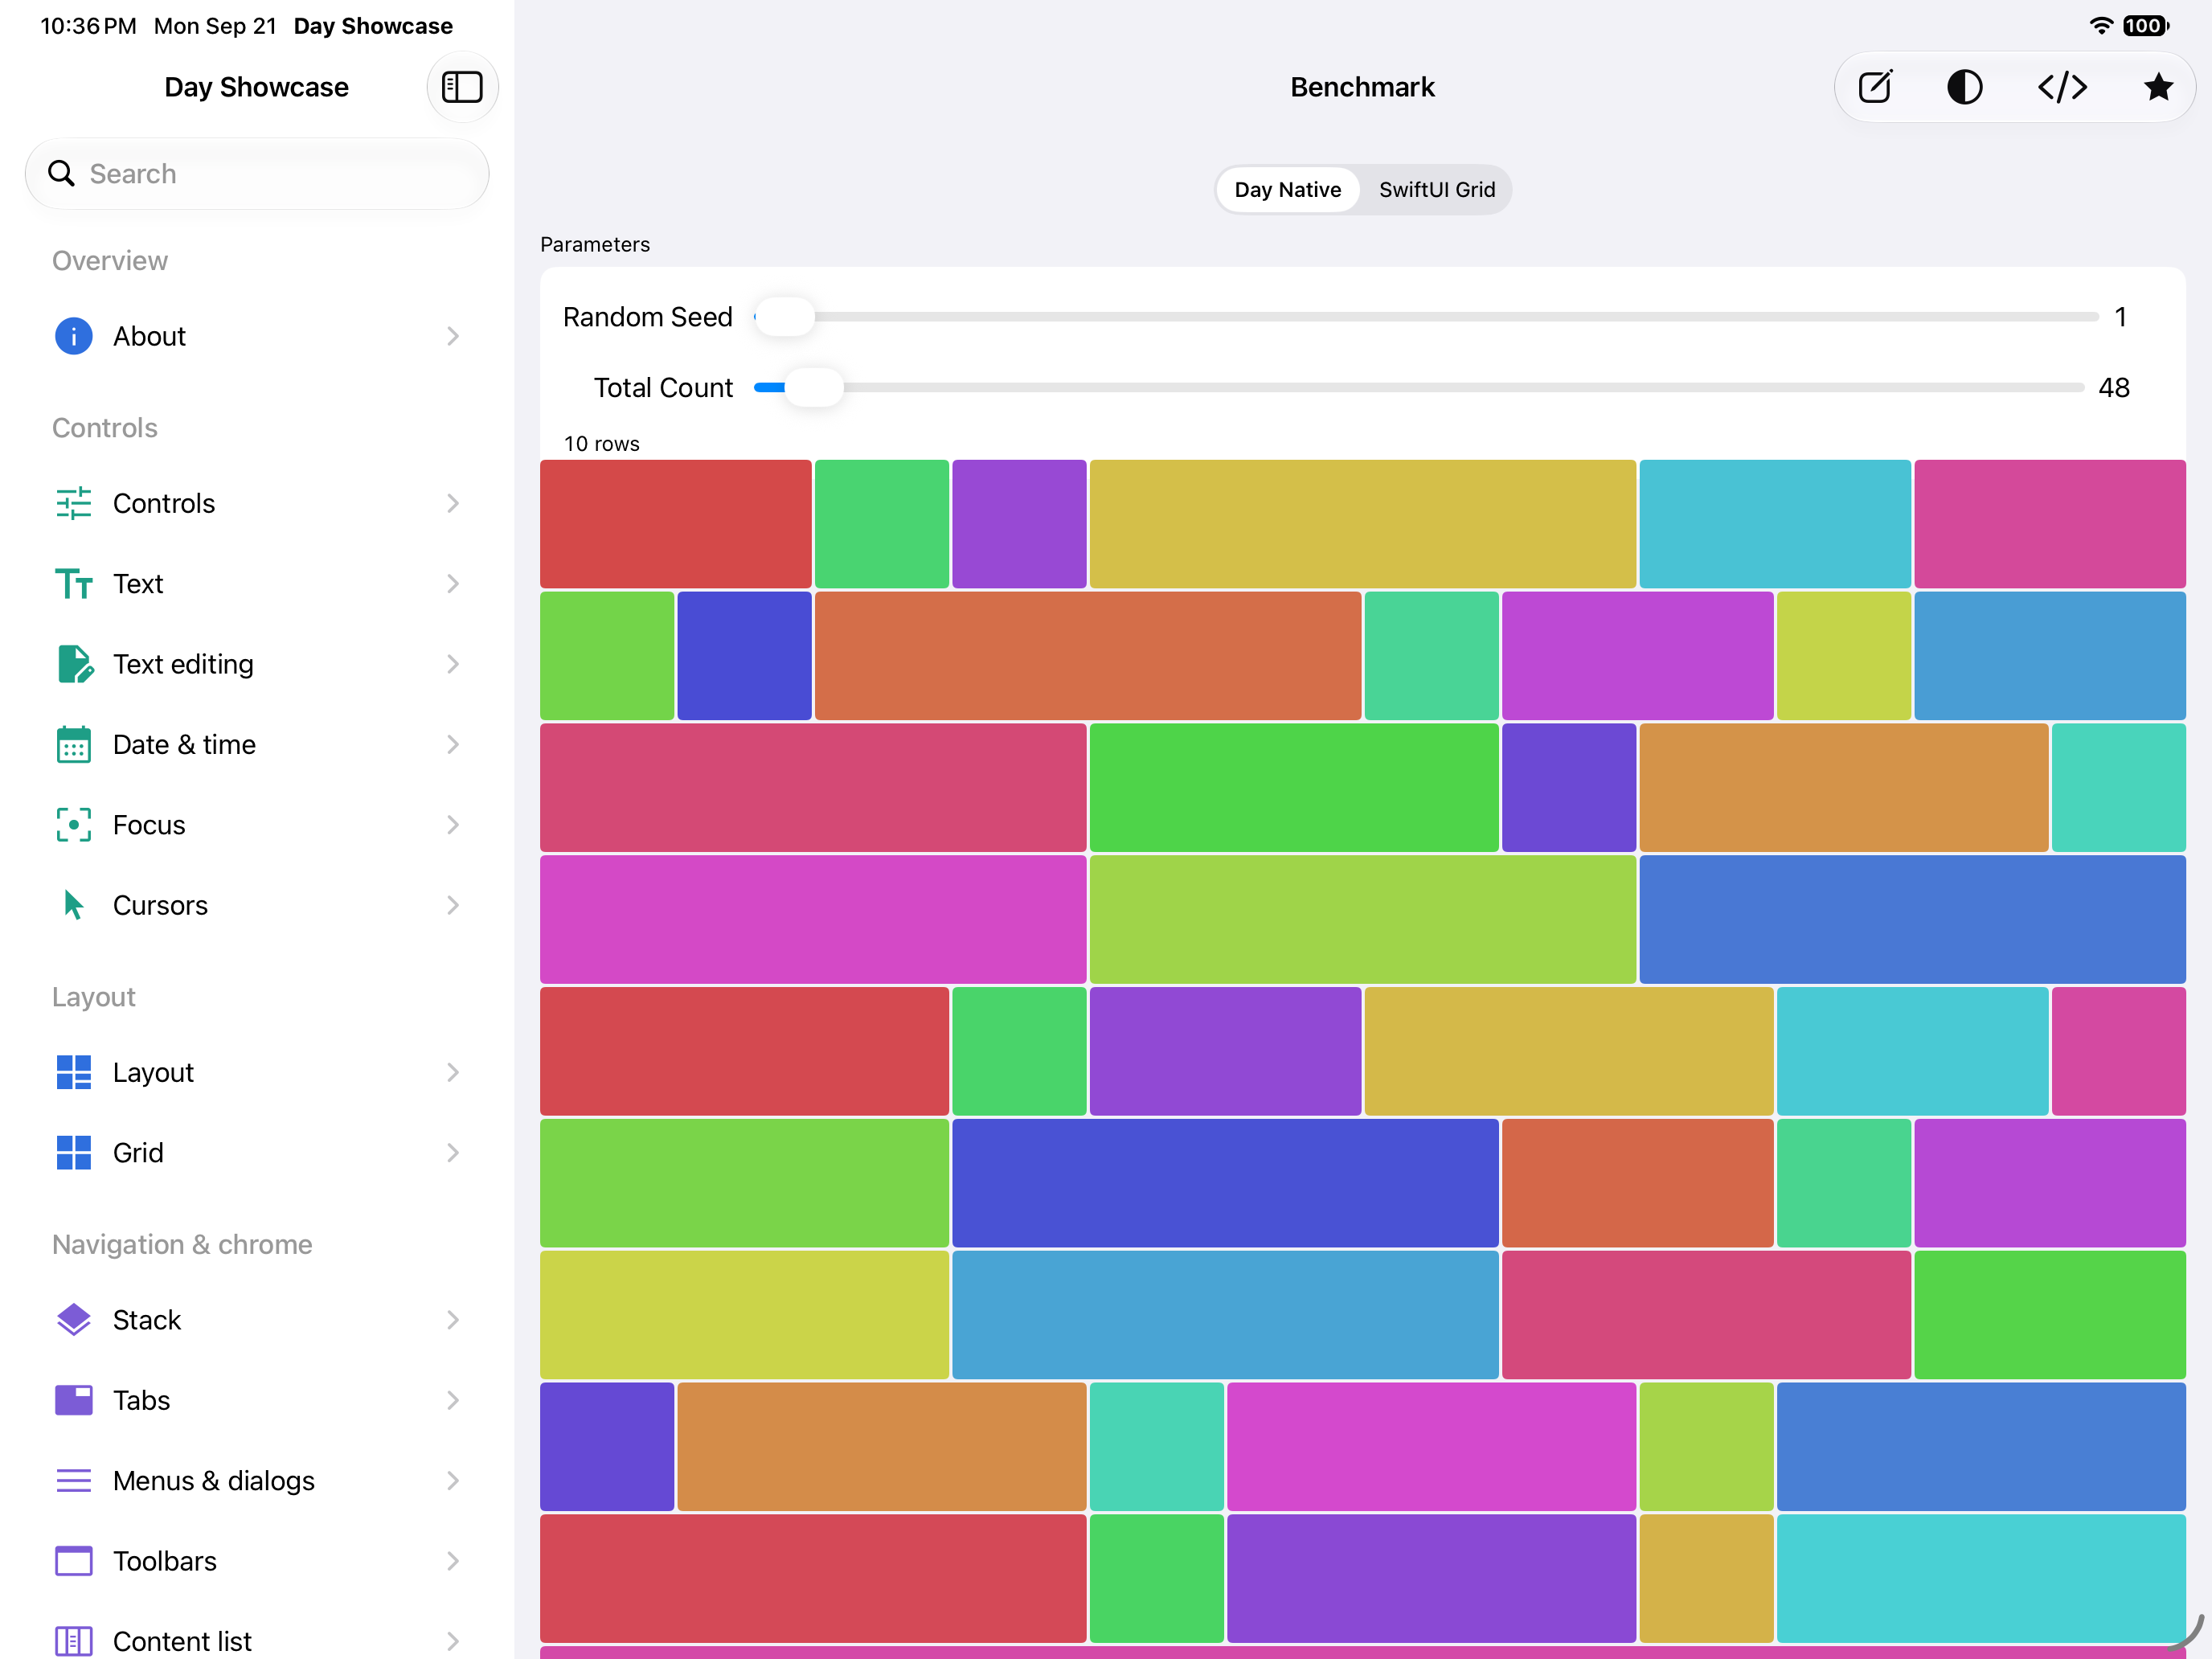Click the Total Count value "48"
The width and height of the screenshot is (2212, 1659).
pos(2113,387)
